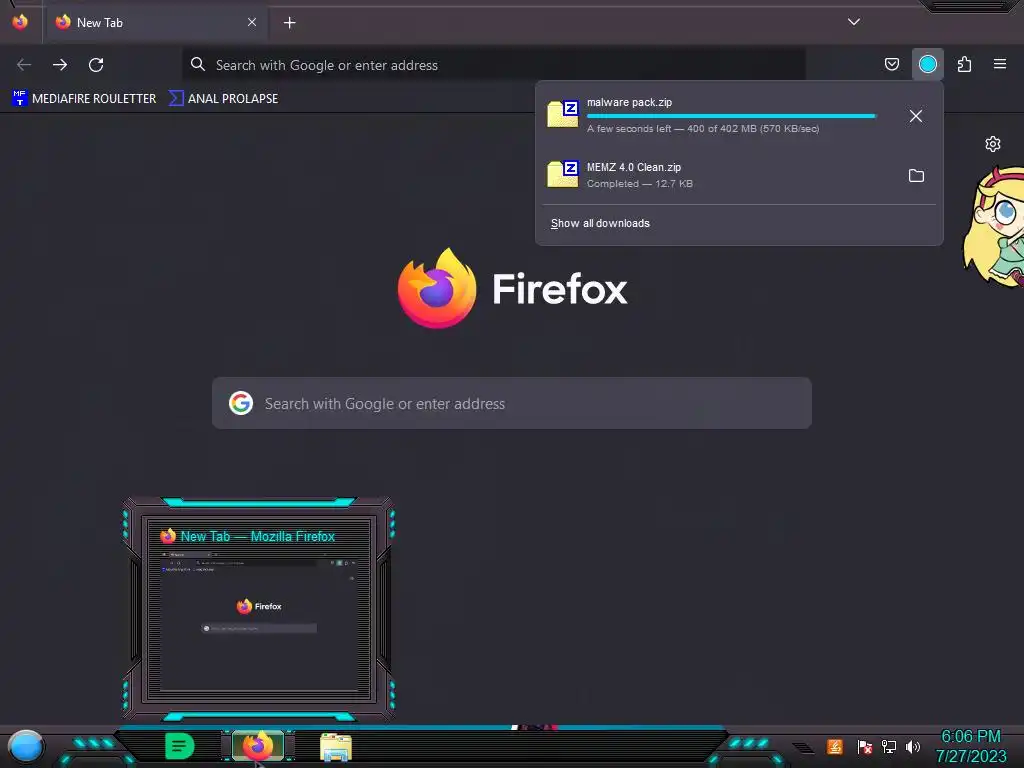Show MEMZ 4.0 Clean.zip in folder
Screen dimensions: 1024x768
(916, 176)
